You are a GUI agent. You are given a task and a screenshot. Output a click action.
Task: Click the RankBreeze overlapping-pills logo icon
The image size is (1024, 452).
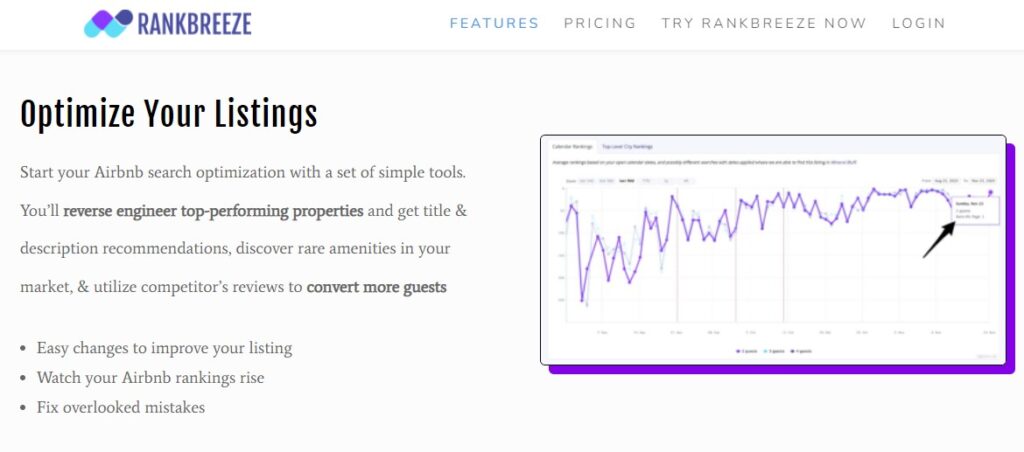(x=108, y=24)
